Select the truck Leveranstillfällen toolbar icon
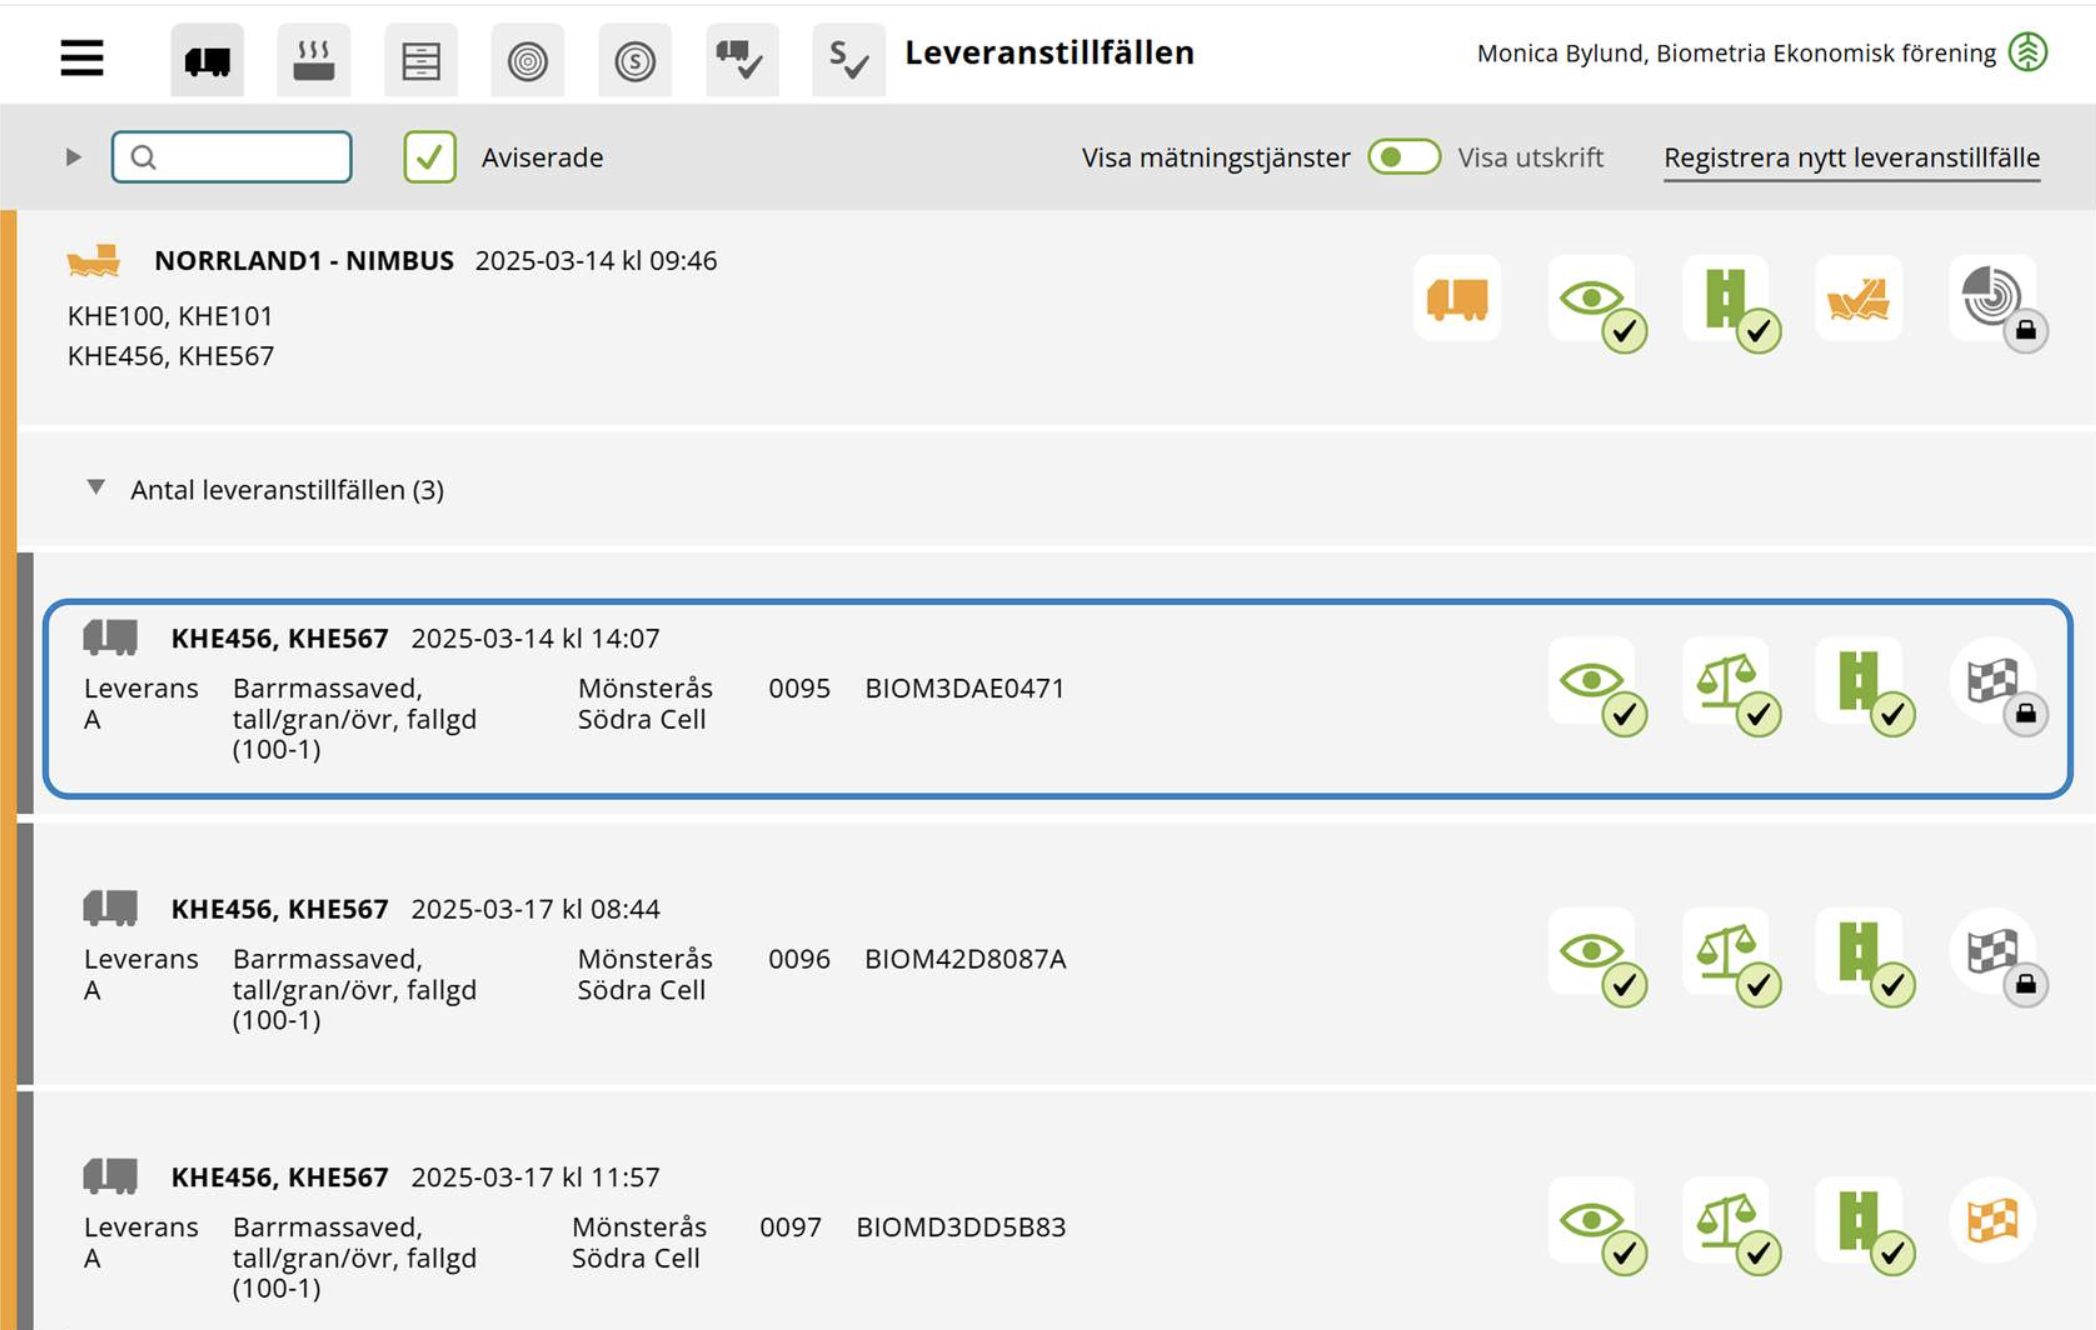This screenshot has height=1330, width=2096. (207, 60)
